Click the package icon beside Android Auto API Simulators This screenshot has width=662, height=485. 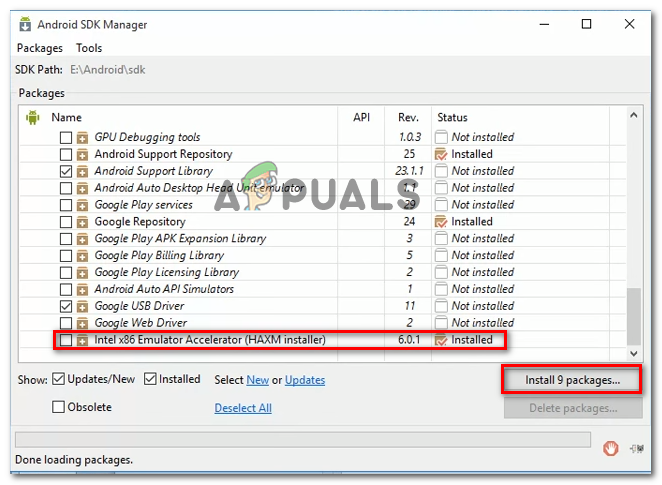[x=82, y=290]
